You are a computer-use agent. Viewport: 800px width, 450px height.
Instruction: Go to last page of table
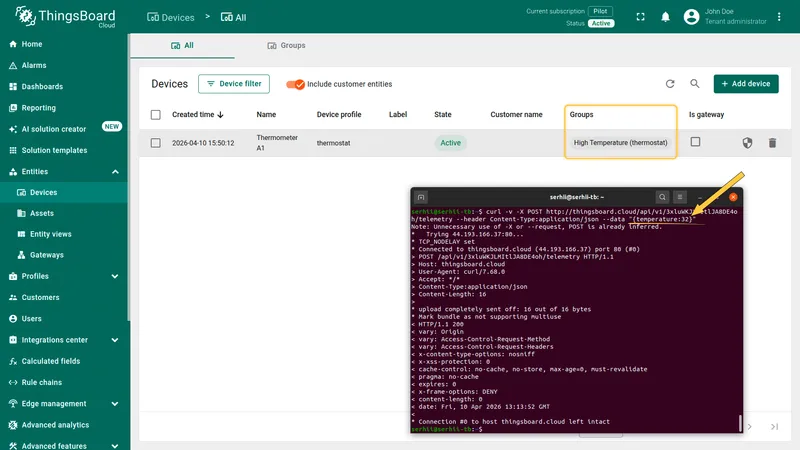click(x=774, y=427)
